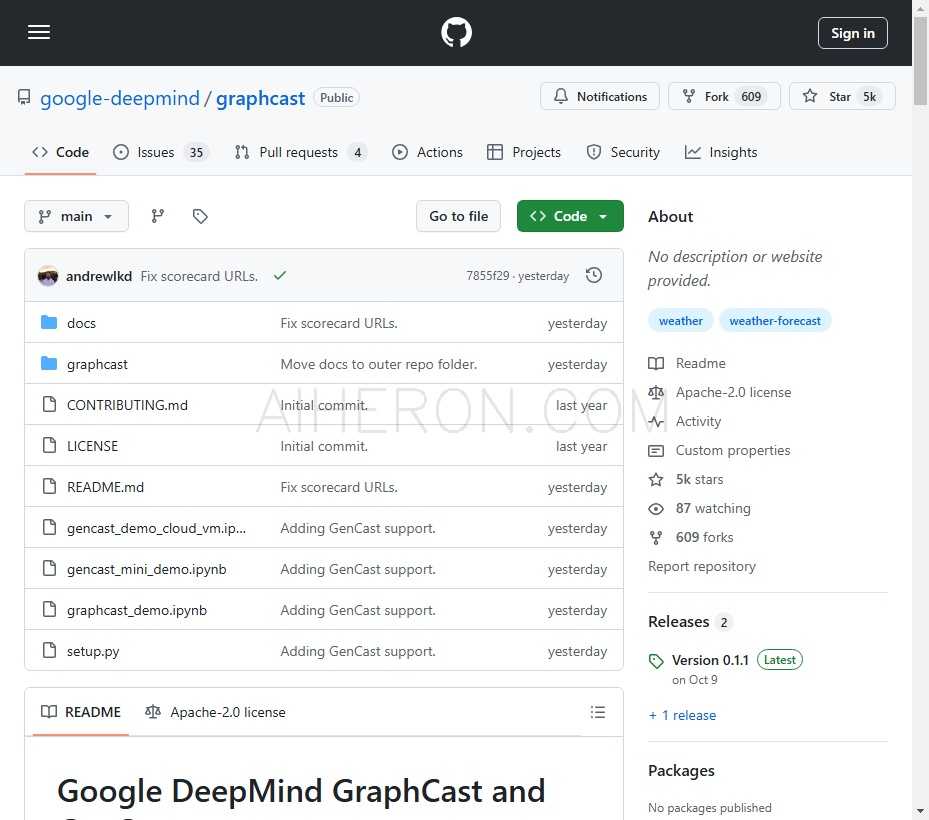Open the andrewlkd author link
The height and width of the screenshot is (820, 929).
click(99, 276)
